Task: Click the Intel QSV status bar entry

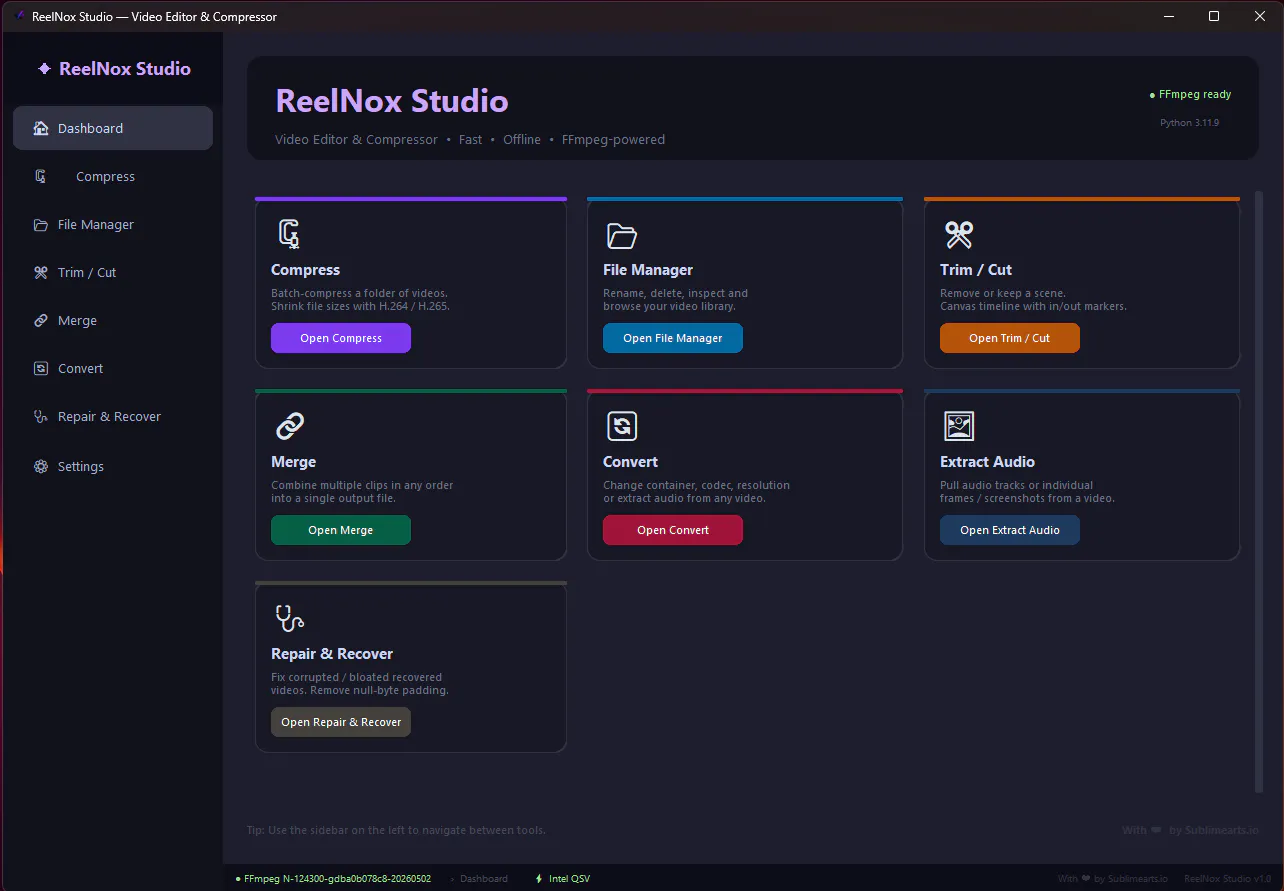Action: click(563, 879)
